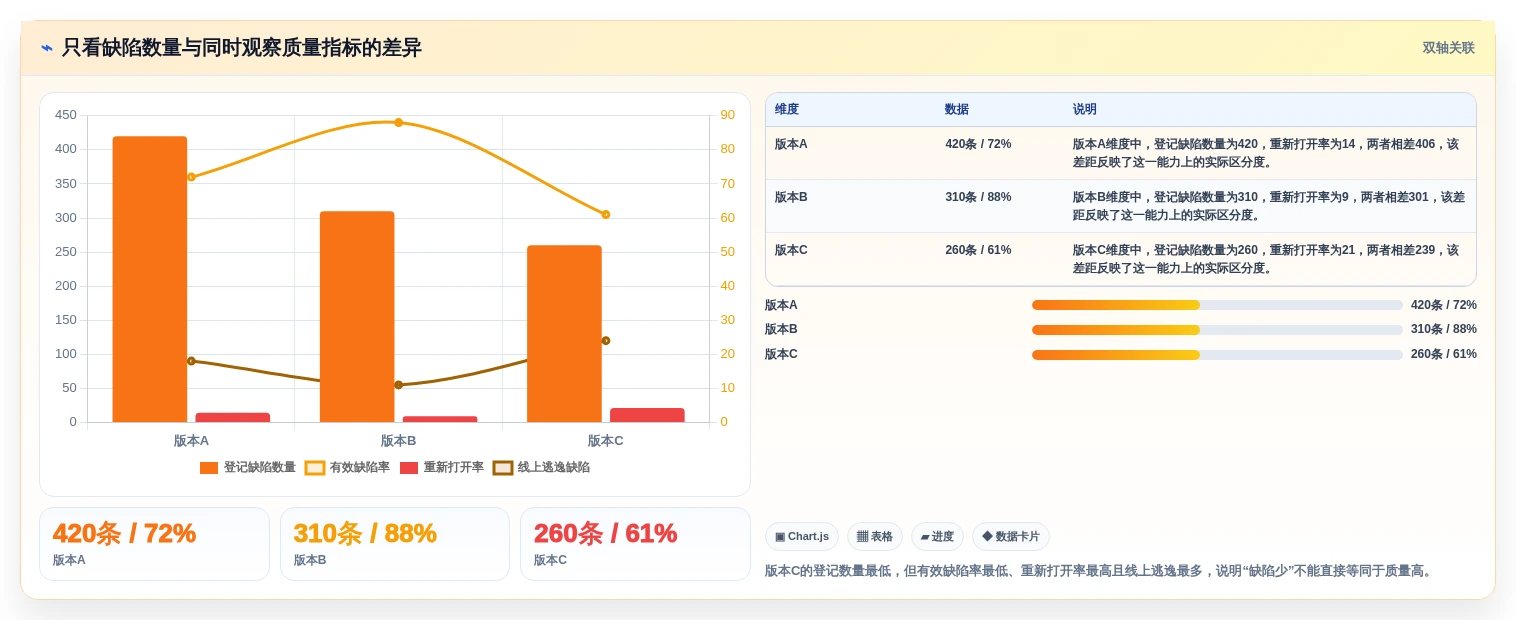The image size is (1516, 620).
Task: Click the blue lightning icon in the header
Action: click(x=47, y=48)
